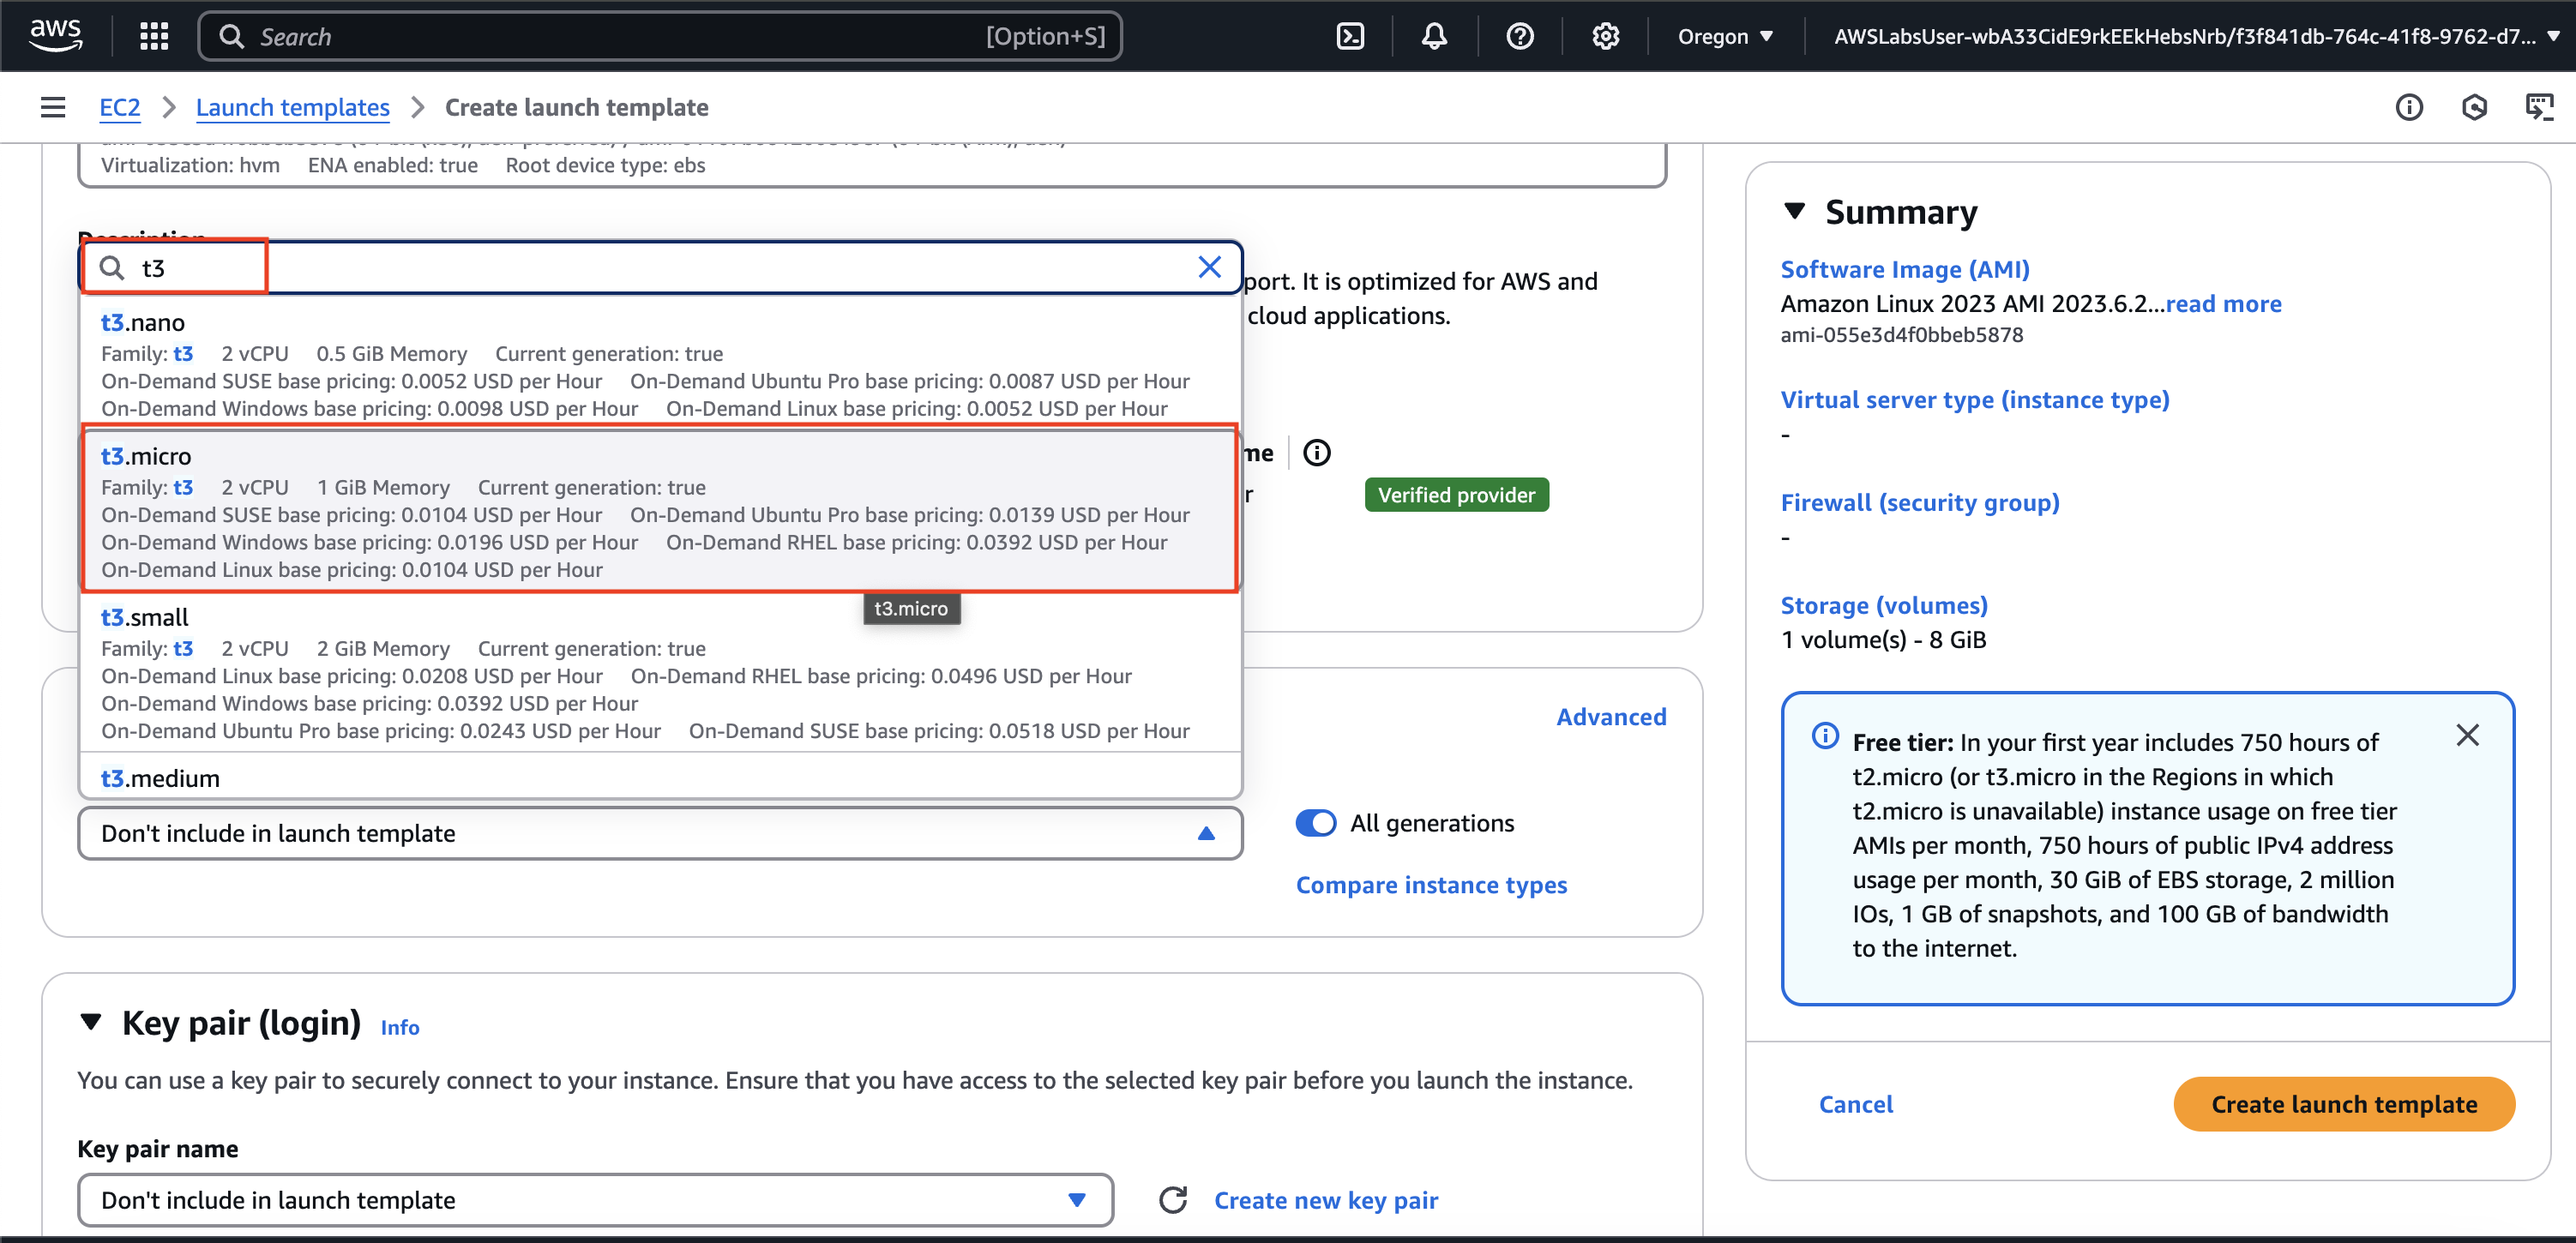The height and width of the screenshot is (1243, 2576).
Task: Launch CloudShell from the top bar
Action: click(1350, 37)
